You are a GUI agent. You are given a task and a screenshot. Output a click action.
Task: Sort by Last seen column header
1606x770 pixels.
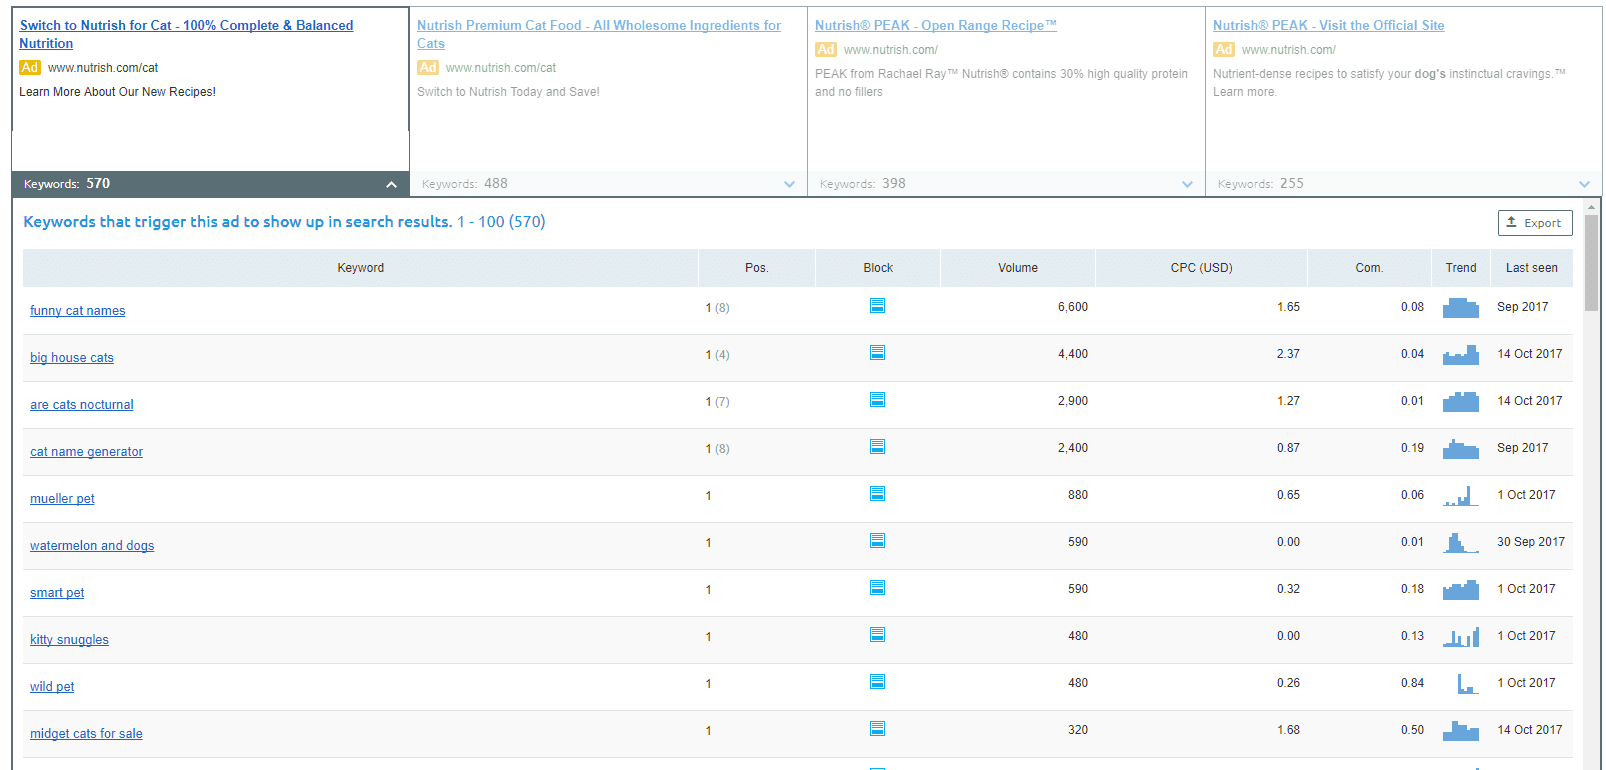tap(1531, 268)
